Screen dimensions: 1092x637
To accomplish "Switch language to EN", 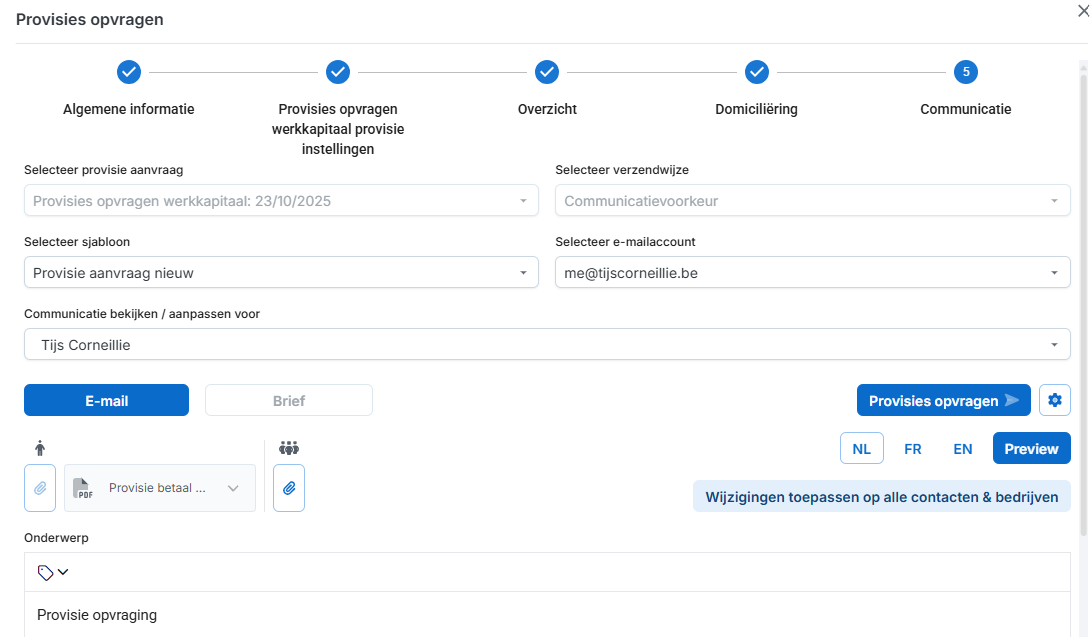I will pos(962,449).
